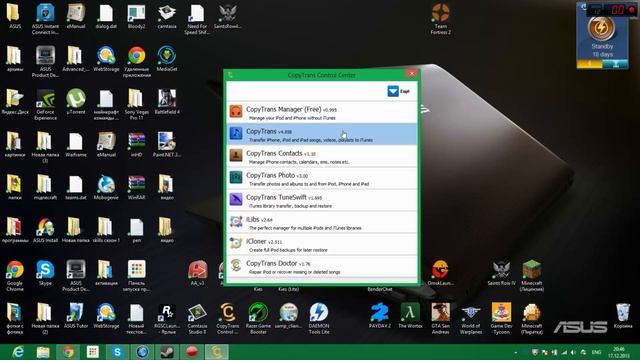This screenshot has height=360, width=640.
Task: Select The Wortex desktop icon
Action: tap(410, 316)
